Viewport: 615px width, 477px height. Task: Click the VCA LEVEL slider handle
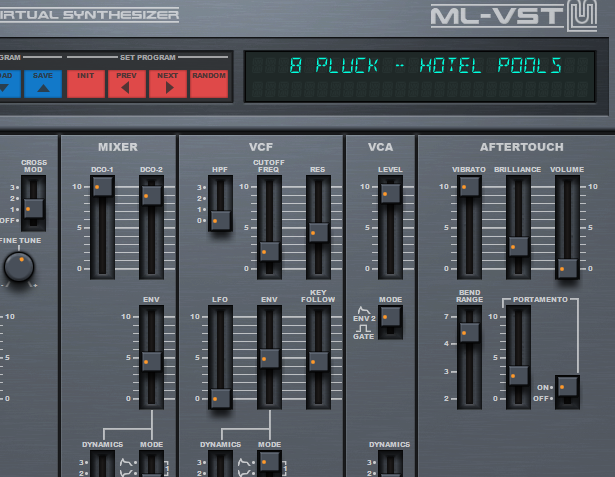(391, 194)
